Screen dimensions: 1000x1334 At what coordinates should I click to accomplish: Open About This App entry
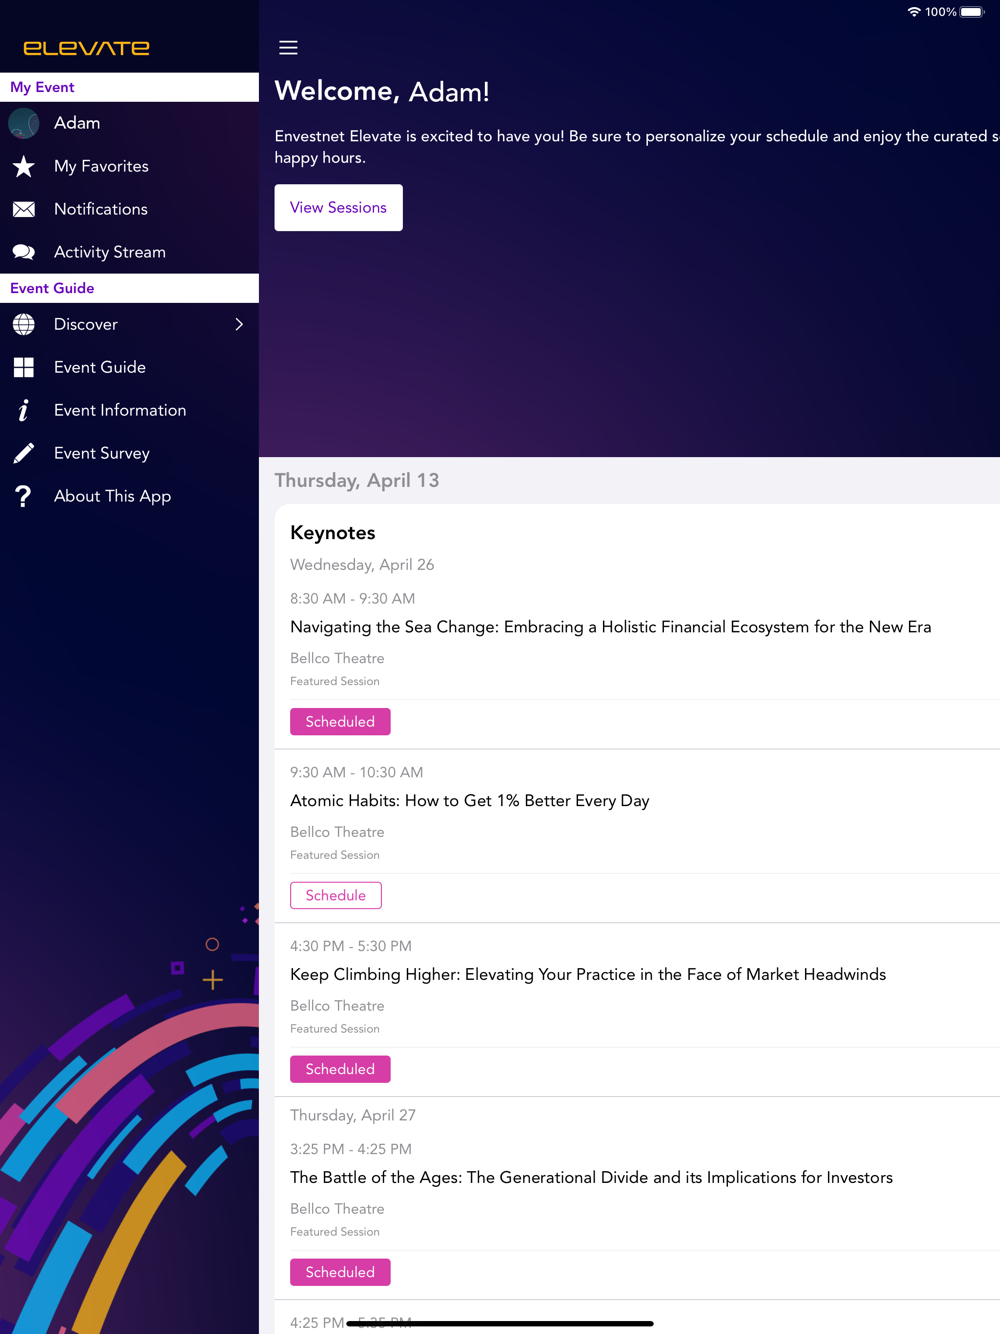129,496
